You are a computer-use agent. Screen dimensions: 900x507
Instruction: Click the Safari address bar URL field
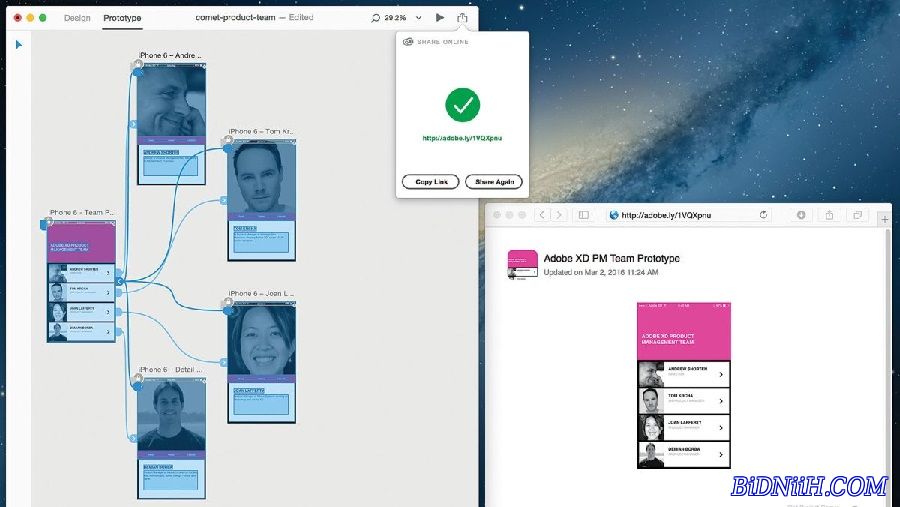[x=689, y=215]
